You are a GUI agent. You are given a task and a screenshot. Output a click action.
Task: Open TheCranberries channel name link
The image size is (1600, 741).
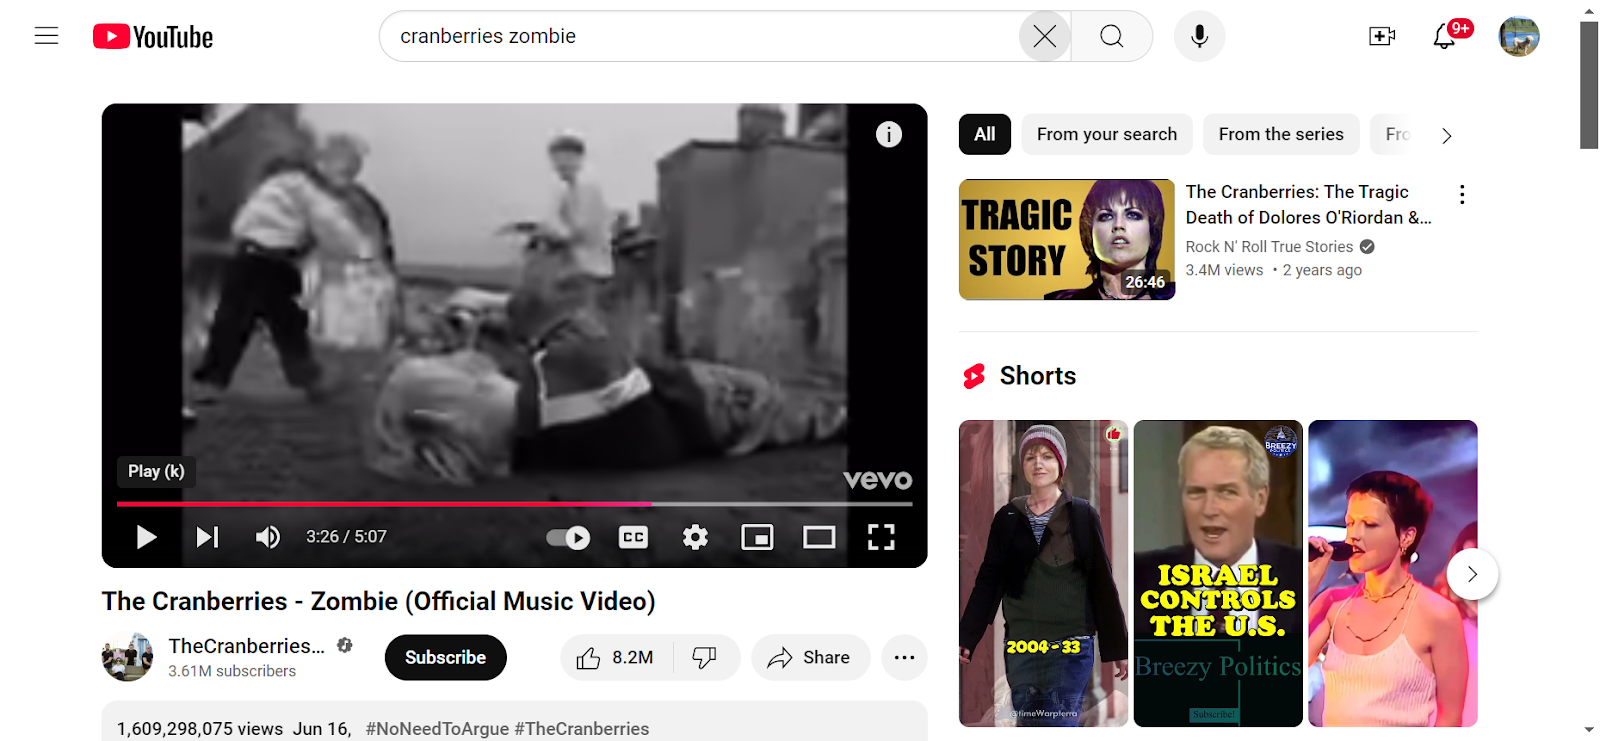click(247, 646)
